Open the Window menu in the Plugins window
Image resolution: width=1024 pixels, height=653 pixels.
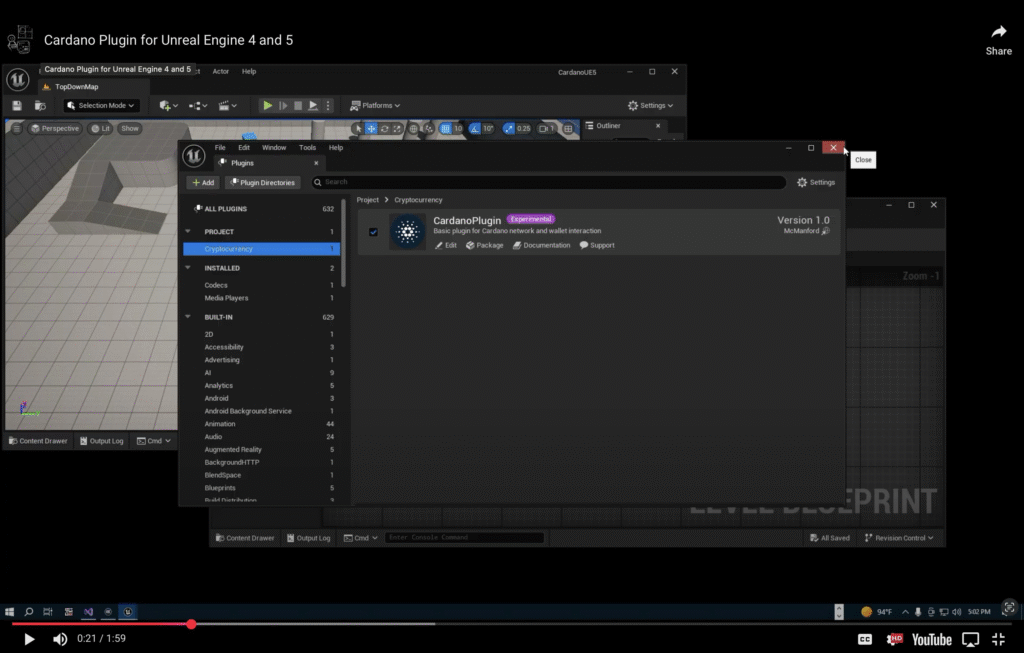[274, 148]
